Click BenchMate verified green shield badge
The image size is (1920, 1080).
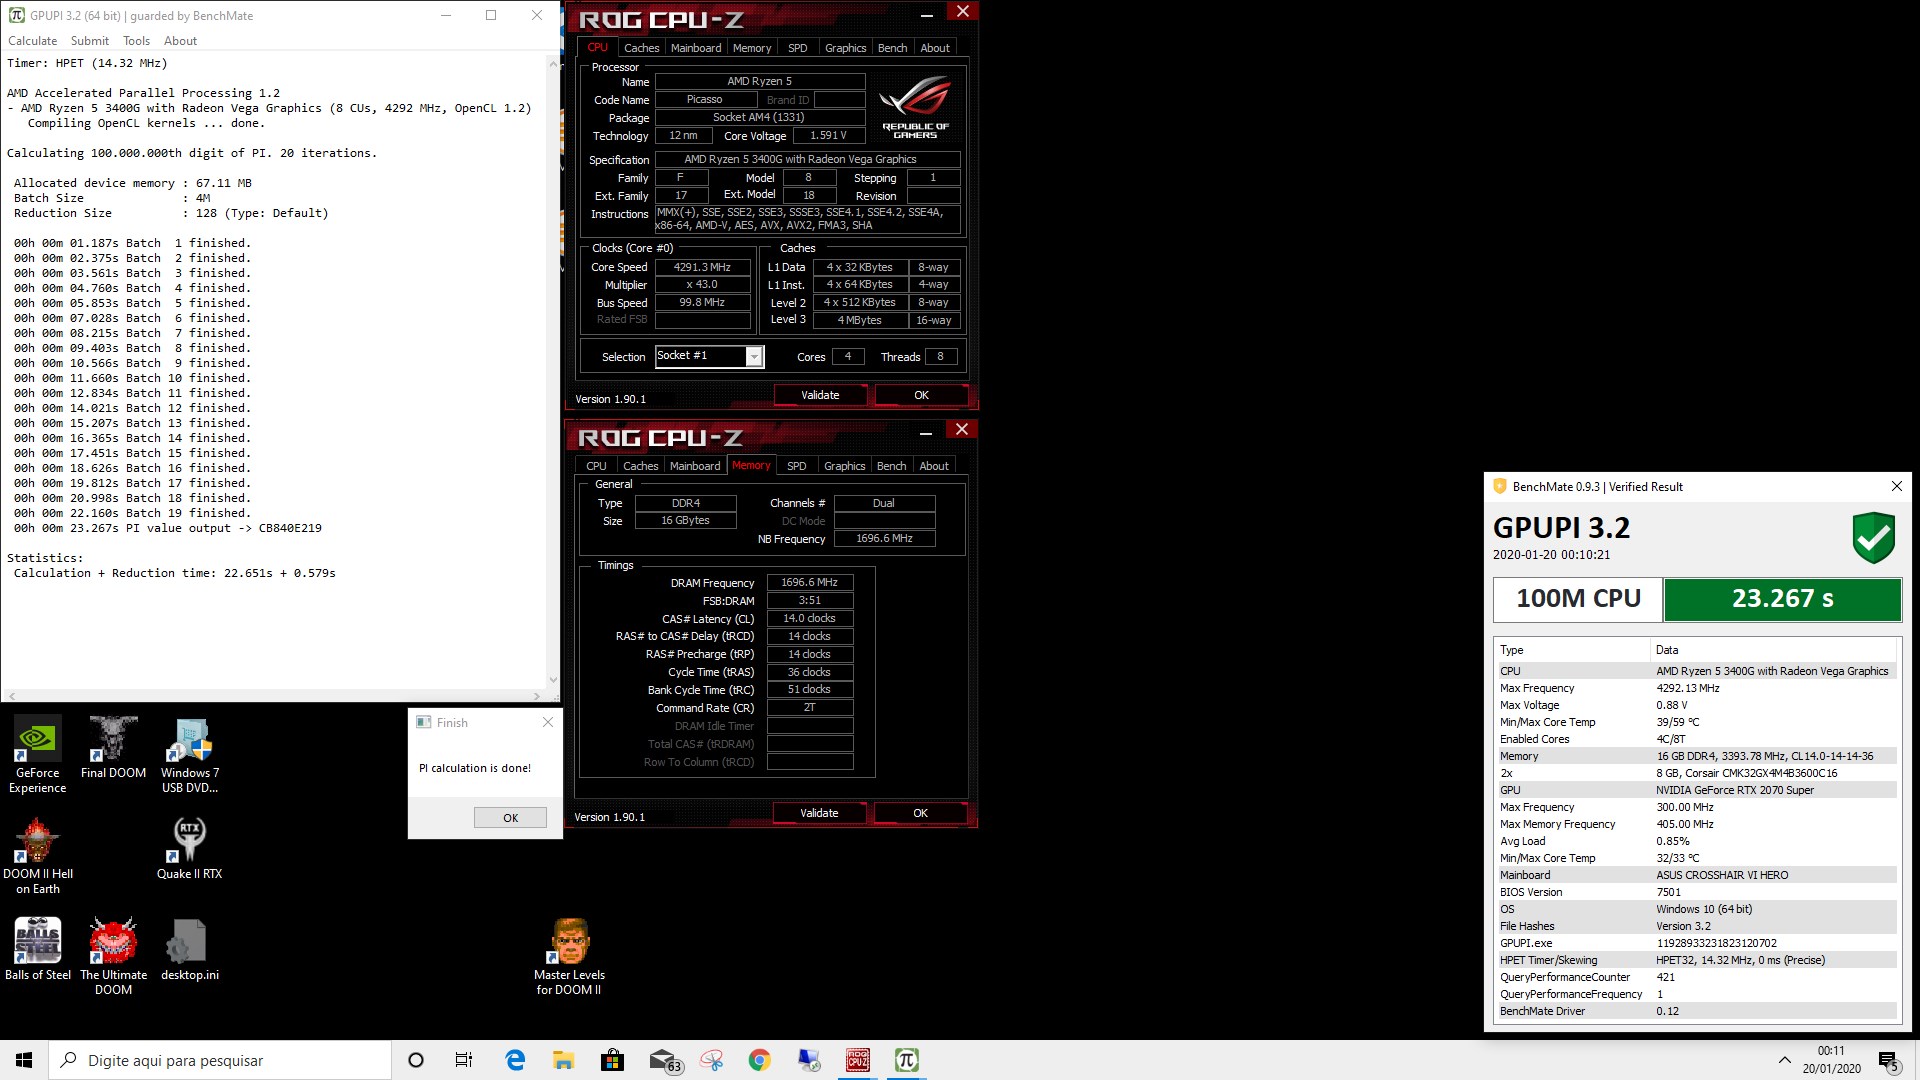coord(1873,538)
